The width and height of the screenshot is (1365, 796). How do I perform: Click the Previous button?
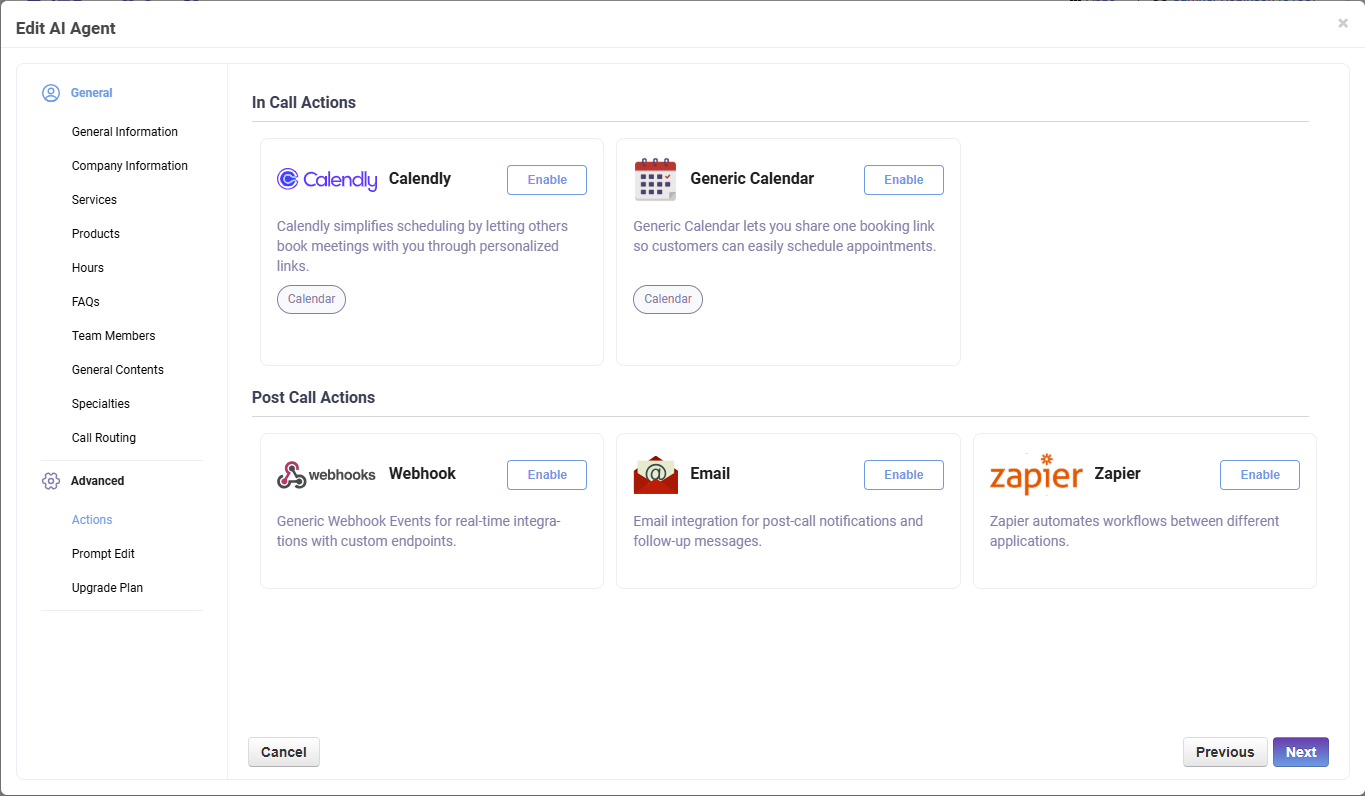1224,752
